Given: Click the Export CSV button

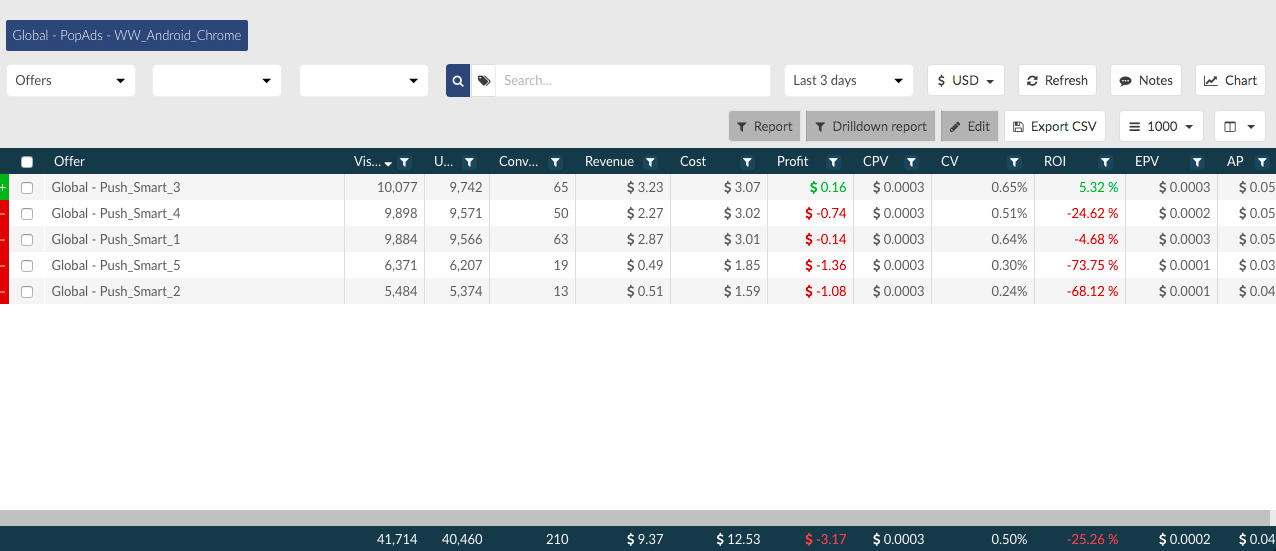Looking at the screenshot, I should (x=1054, y=126).
